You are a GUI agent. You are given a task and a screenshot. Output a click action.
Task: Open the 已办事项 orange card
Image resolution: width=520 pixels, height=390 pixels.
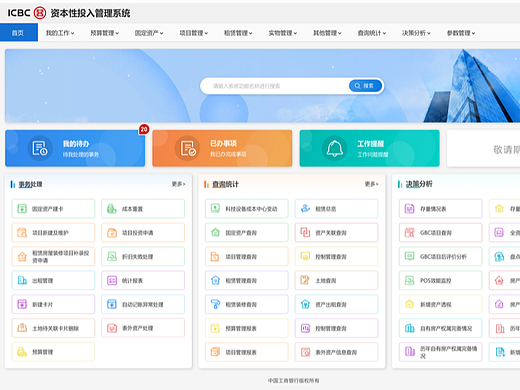click(222, 148)
